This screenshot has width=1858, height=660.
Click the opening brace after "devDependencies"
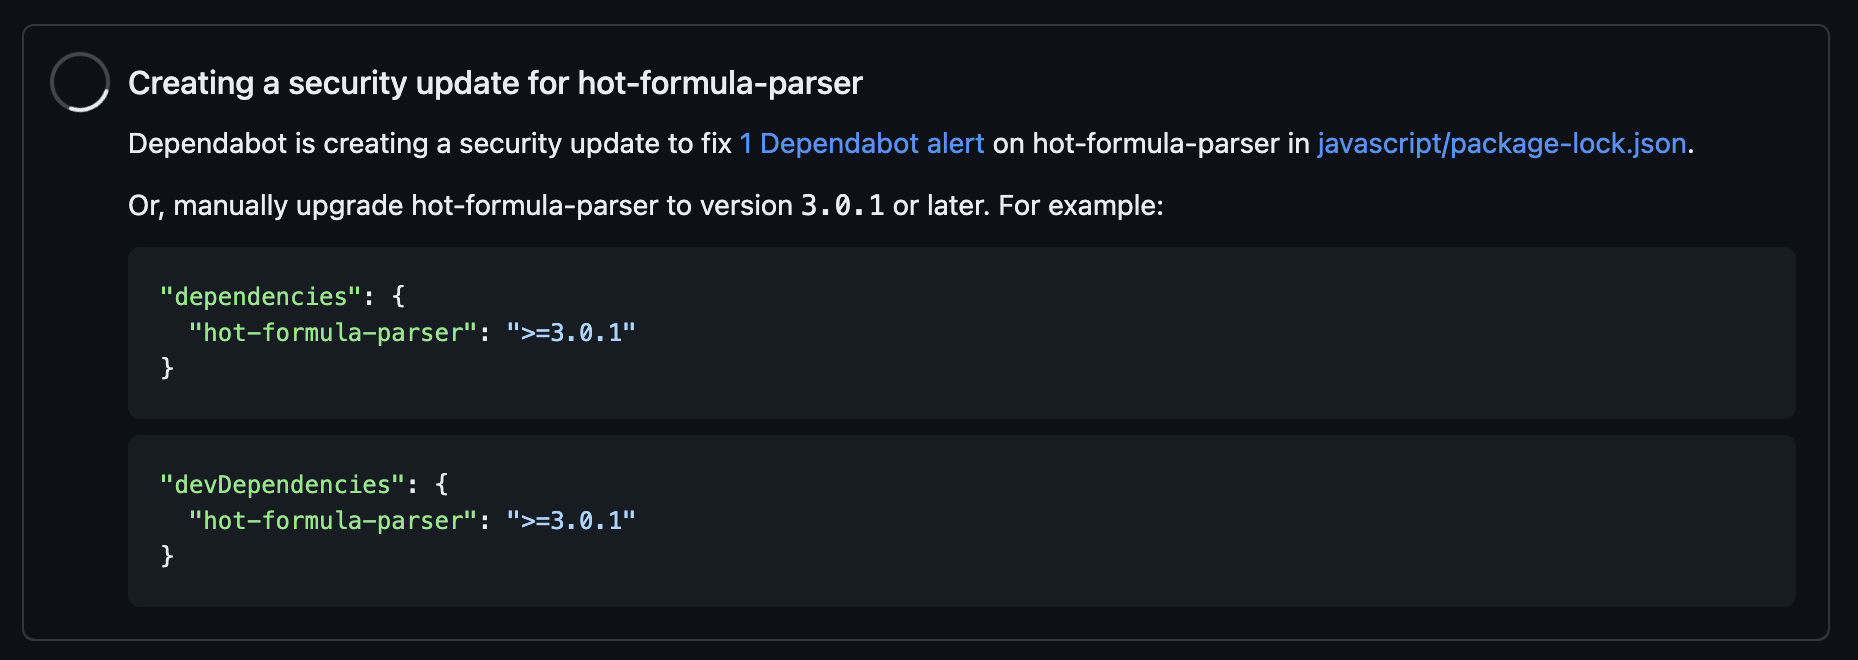coord(442,485)
